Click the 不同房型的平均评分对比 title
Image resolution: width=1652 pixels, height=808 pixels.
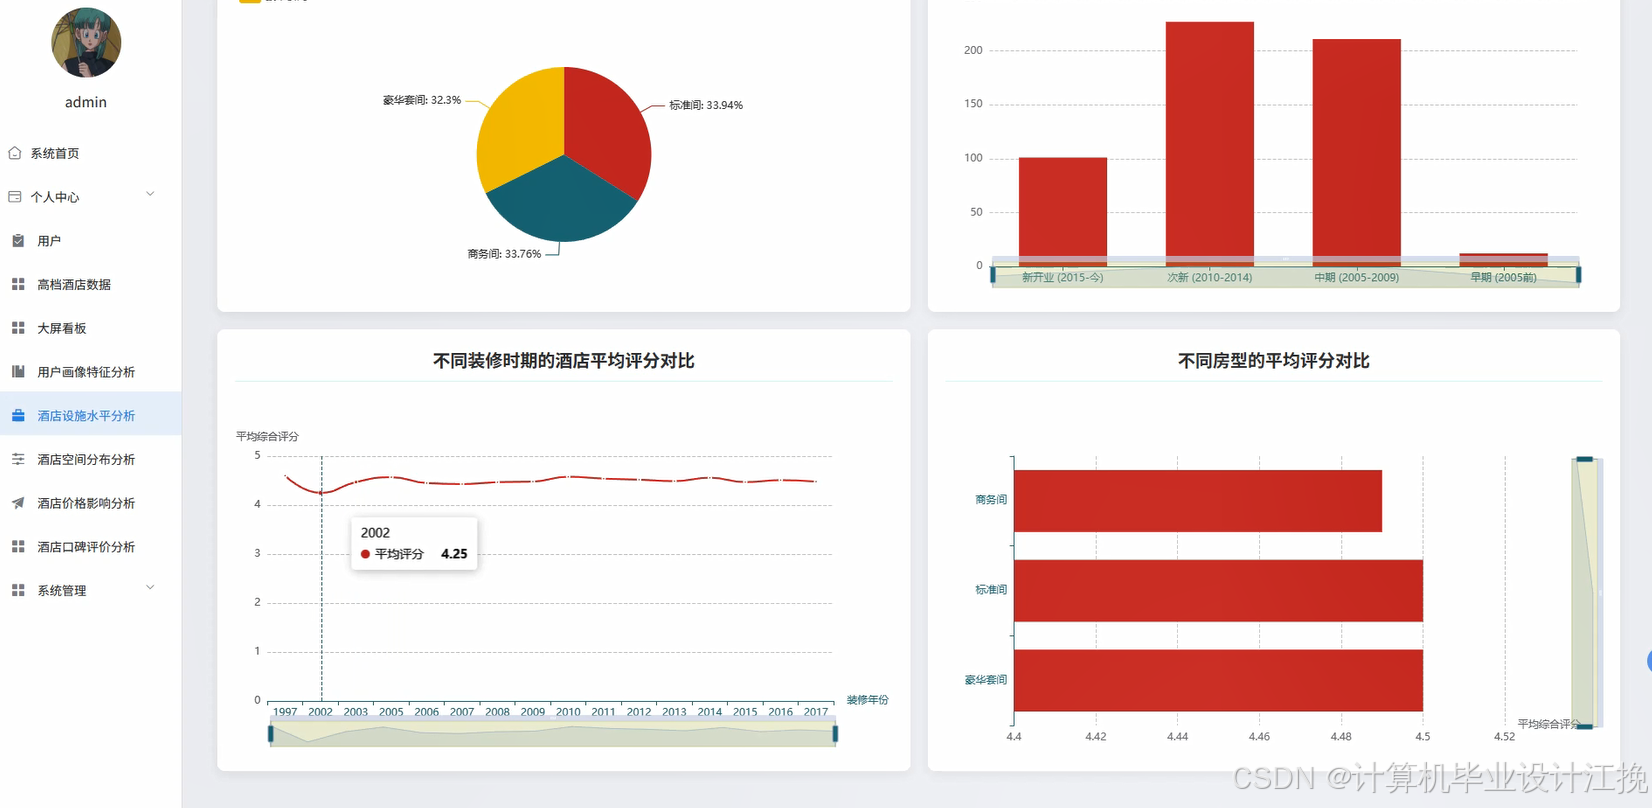click(x=1273, y=361)
